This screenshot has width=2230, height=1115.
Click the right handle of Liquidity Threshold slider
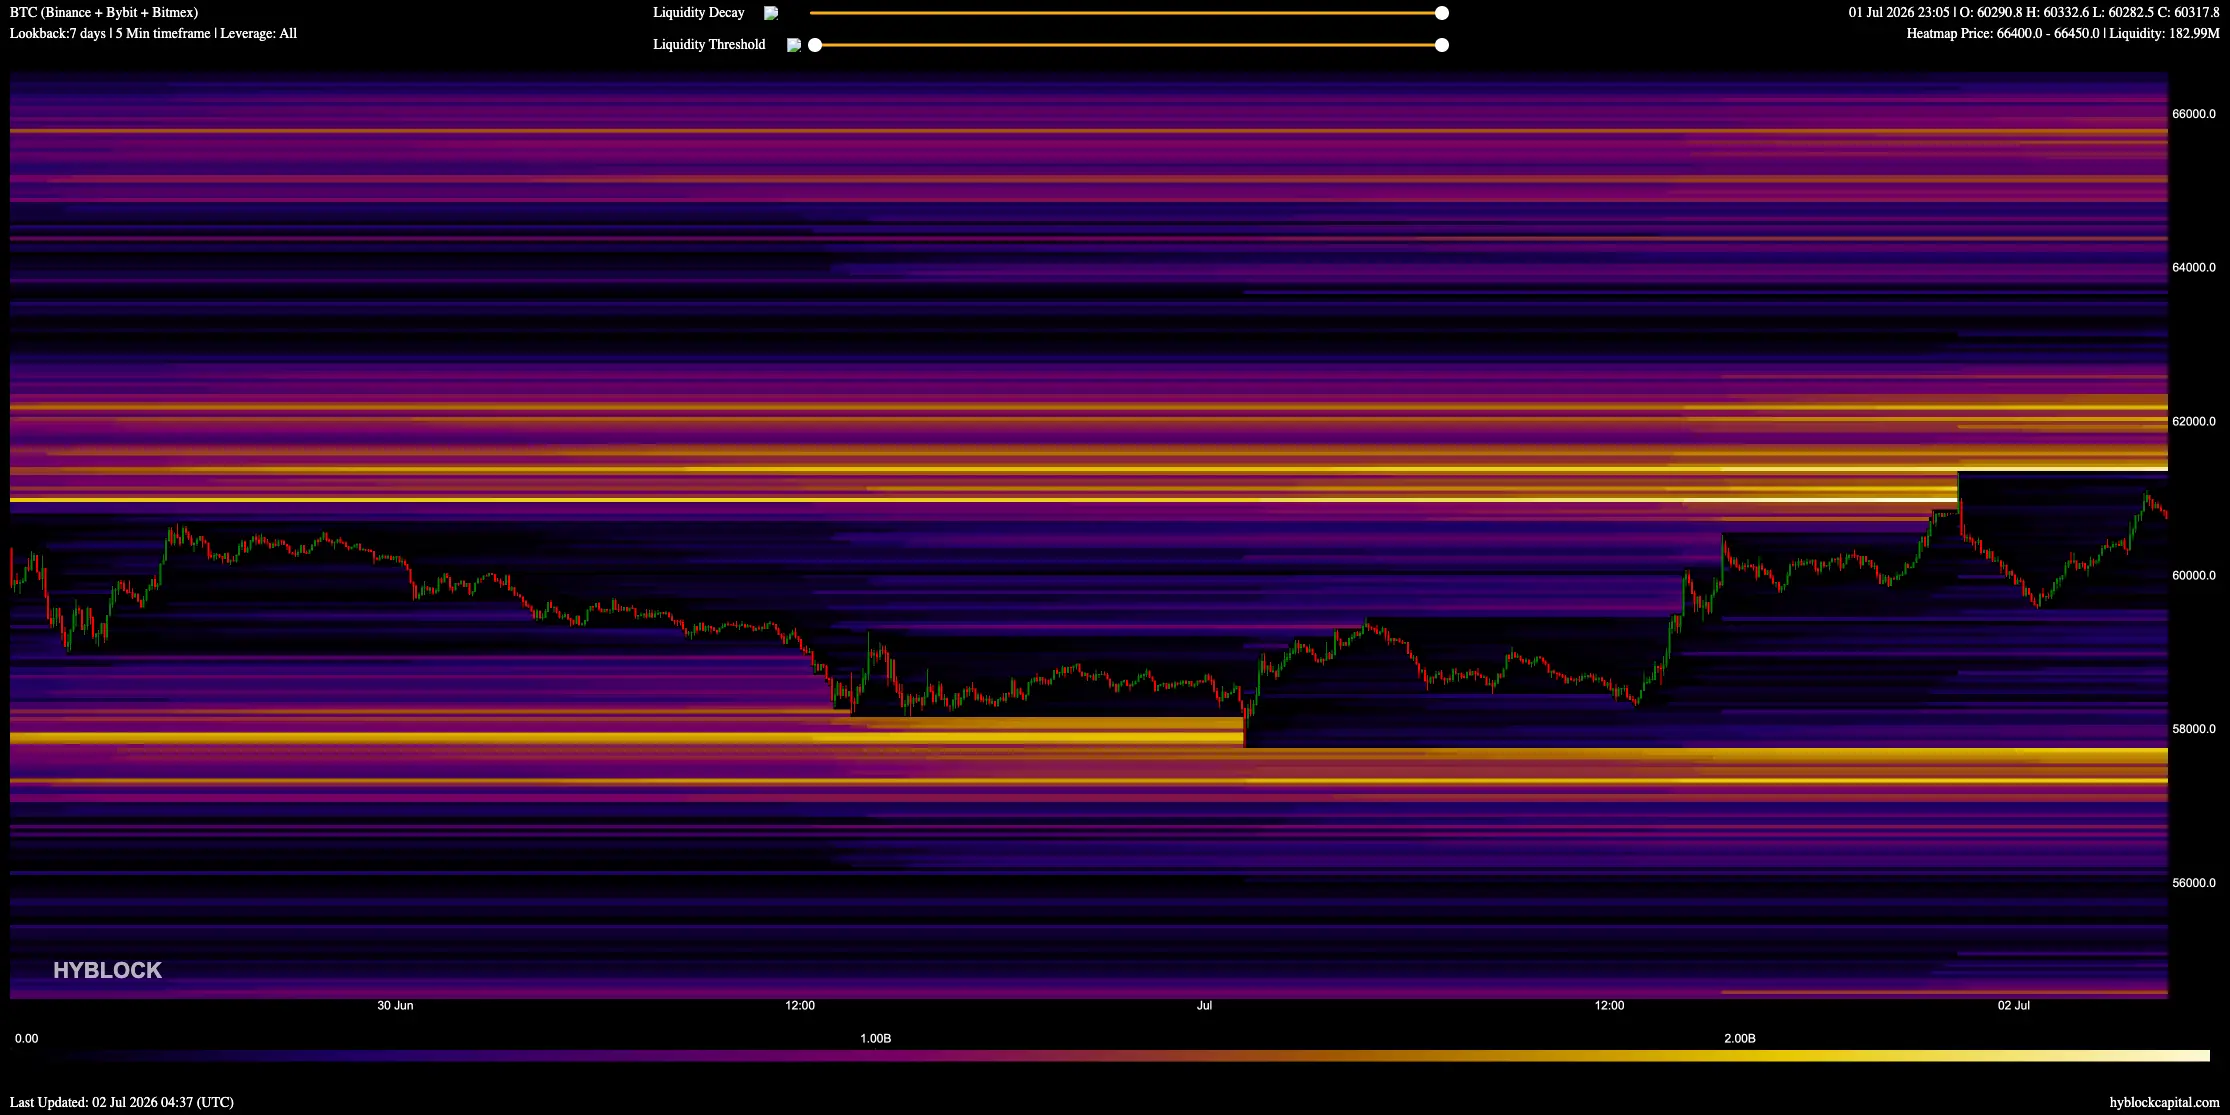click(x=1442, y=45)
